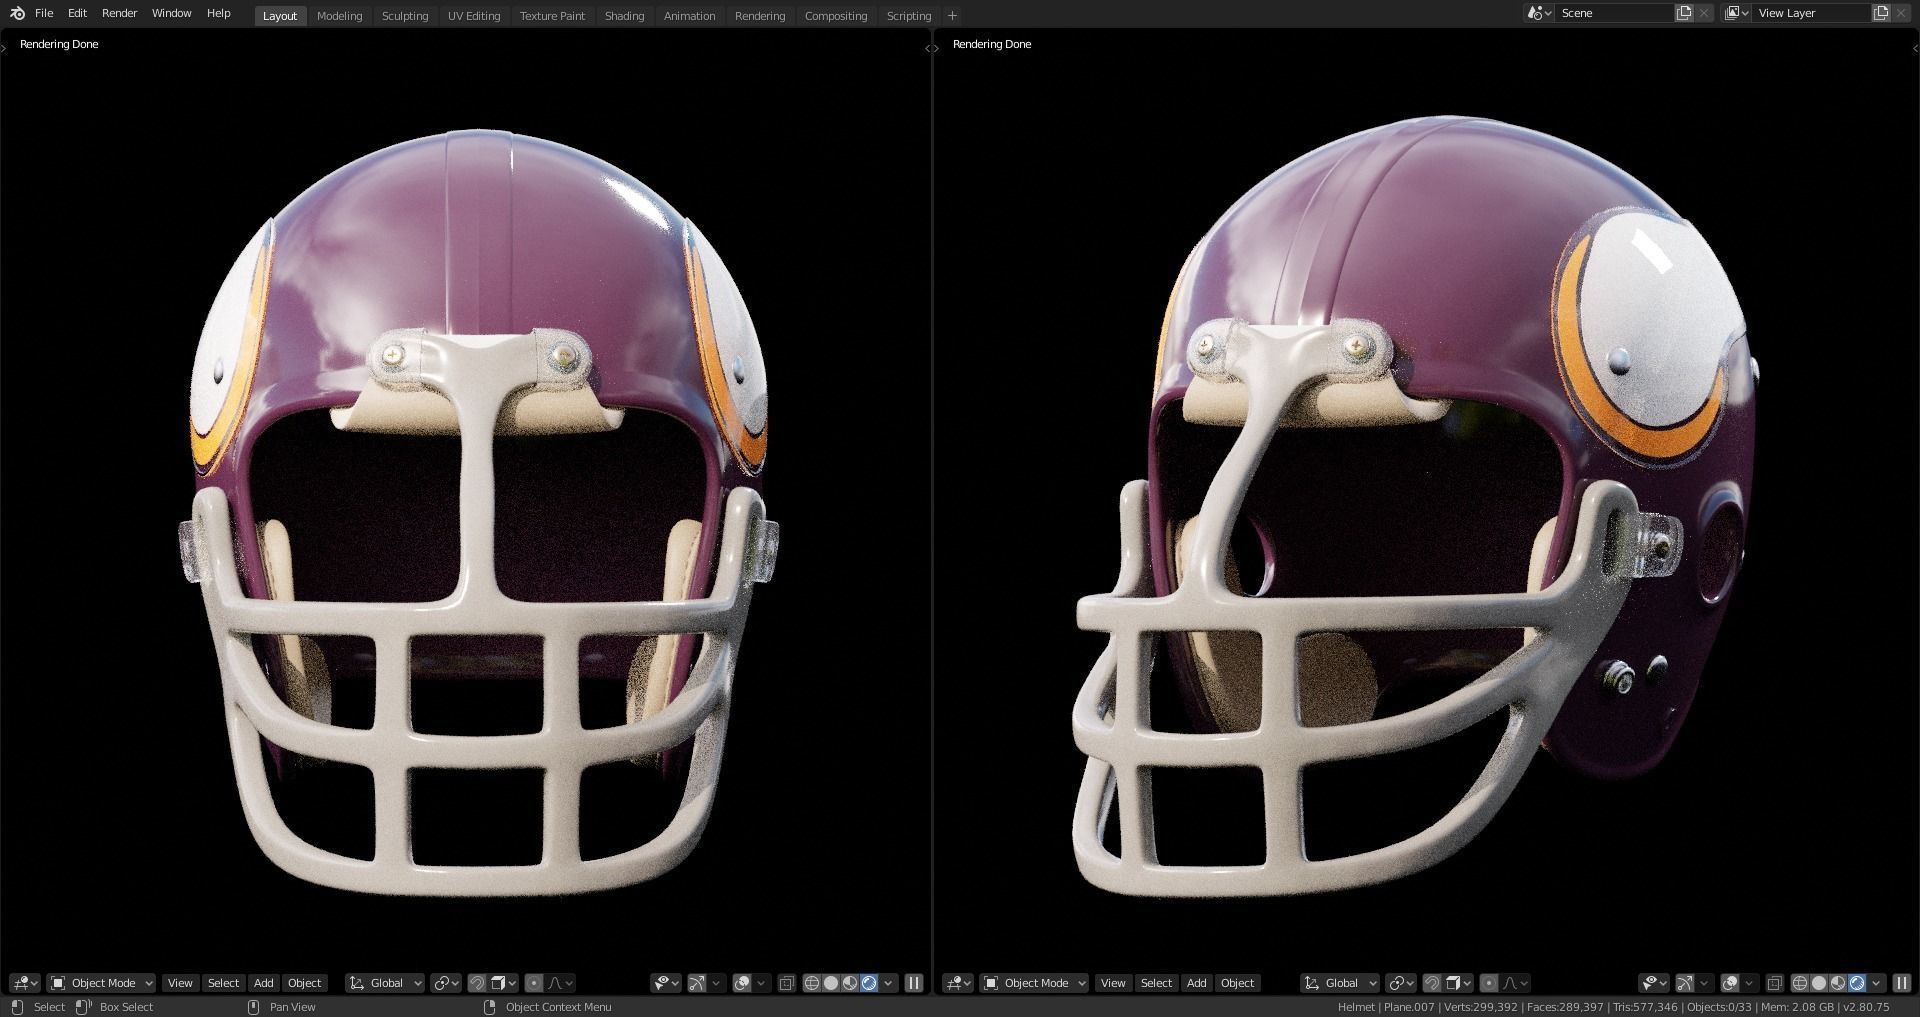Open the Window menu
1920x1017 pixels.
(x=171, y=13)
